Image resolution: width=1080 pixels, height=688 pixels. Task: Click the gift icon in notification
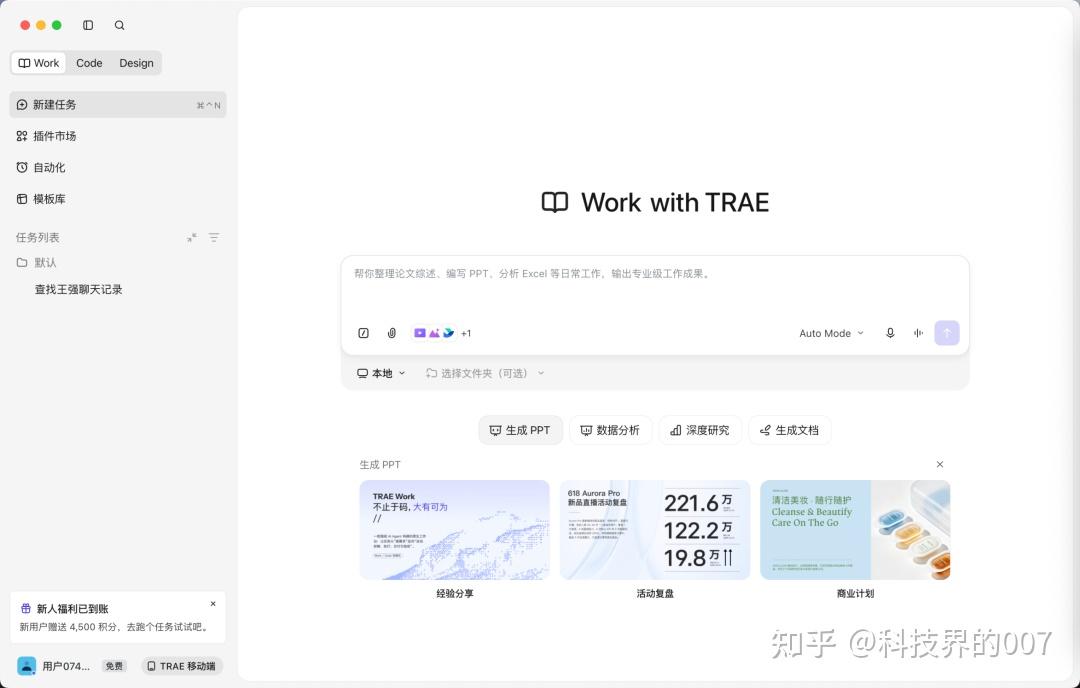pyautogui.click(x=25, y=609)
